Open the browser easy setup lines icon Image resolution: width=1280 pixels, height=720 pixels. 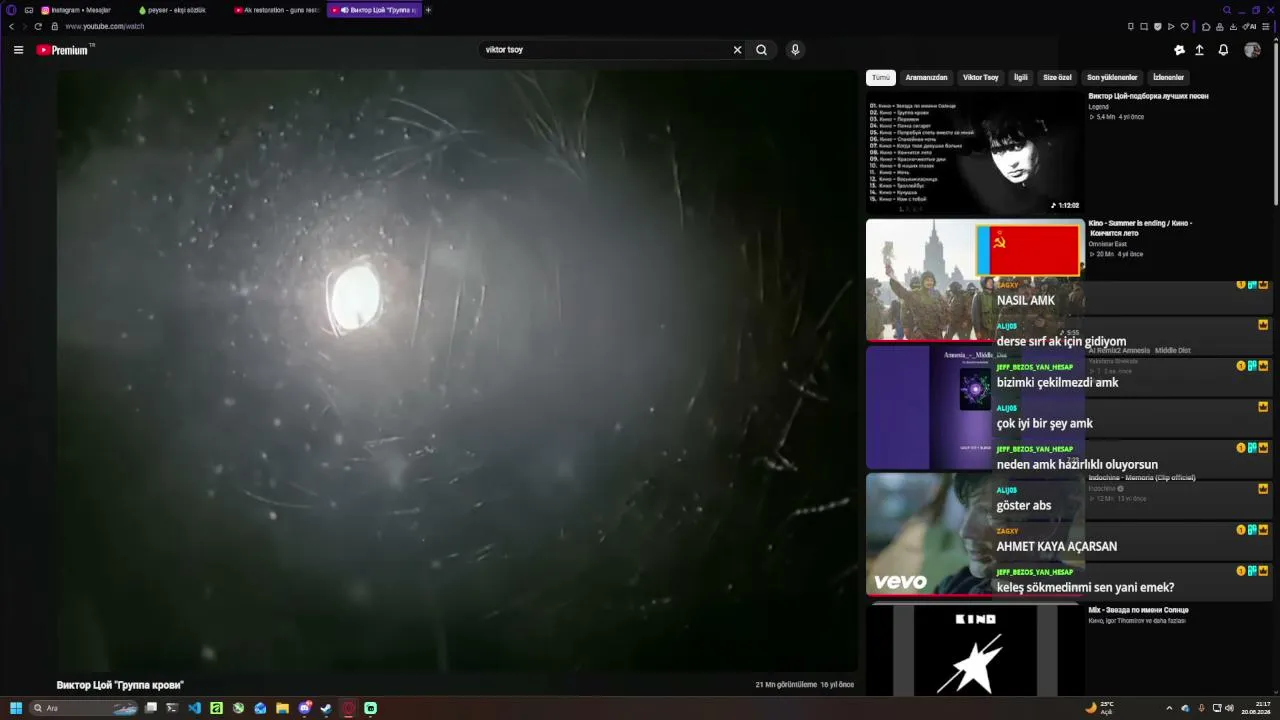point(1268,26)
